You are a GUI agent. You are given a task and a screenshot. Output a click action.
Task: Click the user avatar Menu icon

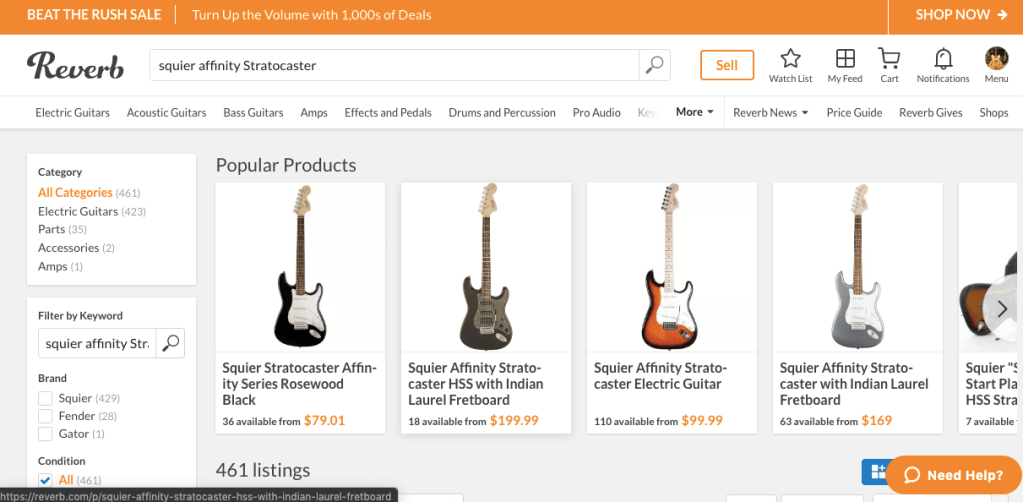(996, 58)
